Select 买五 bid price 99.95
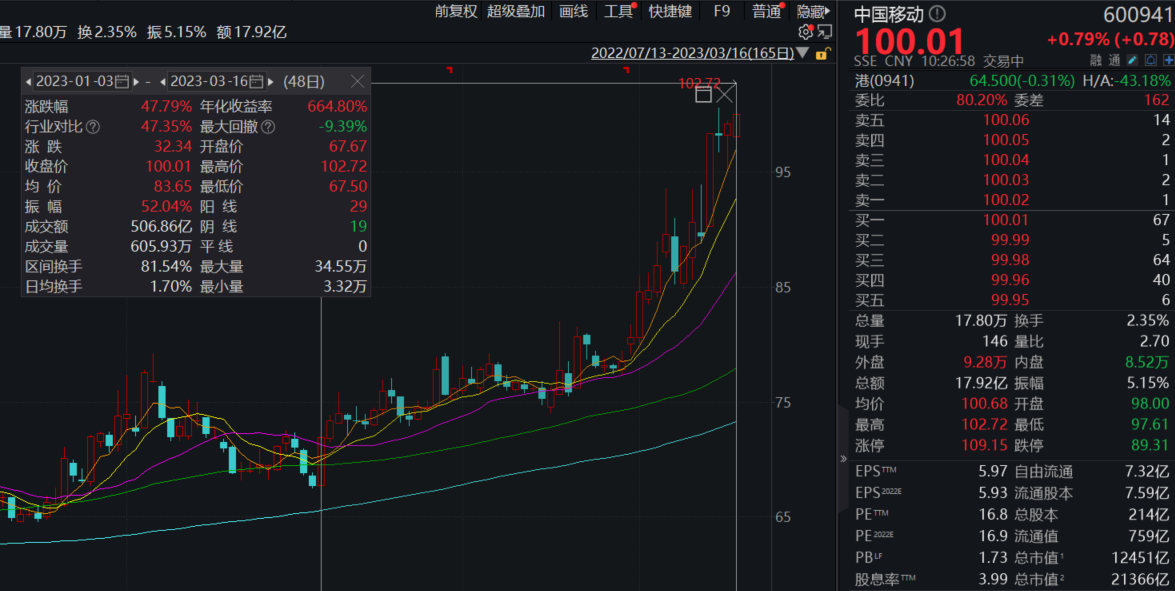1175x591 pixels. click(1010, 300)
